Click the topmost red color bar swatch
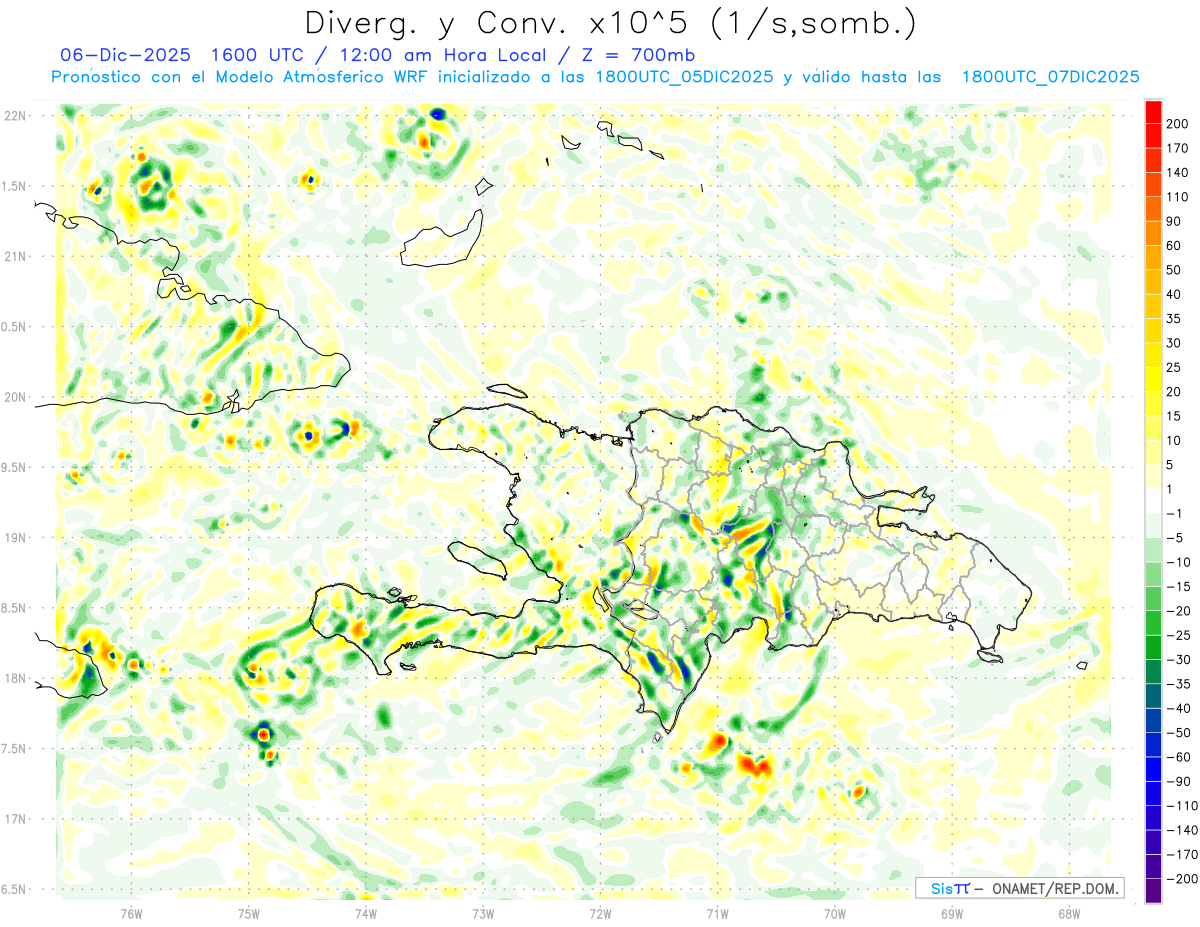Image resolution: width=1200 pixels, height=927 pixels. (x=1154, y=112)
